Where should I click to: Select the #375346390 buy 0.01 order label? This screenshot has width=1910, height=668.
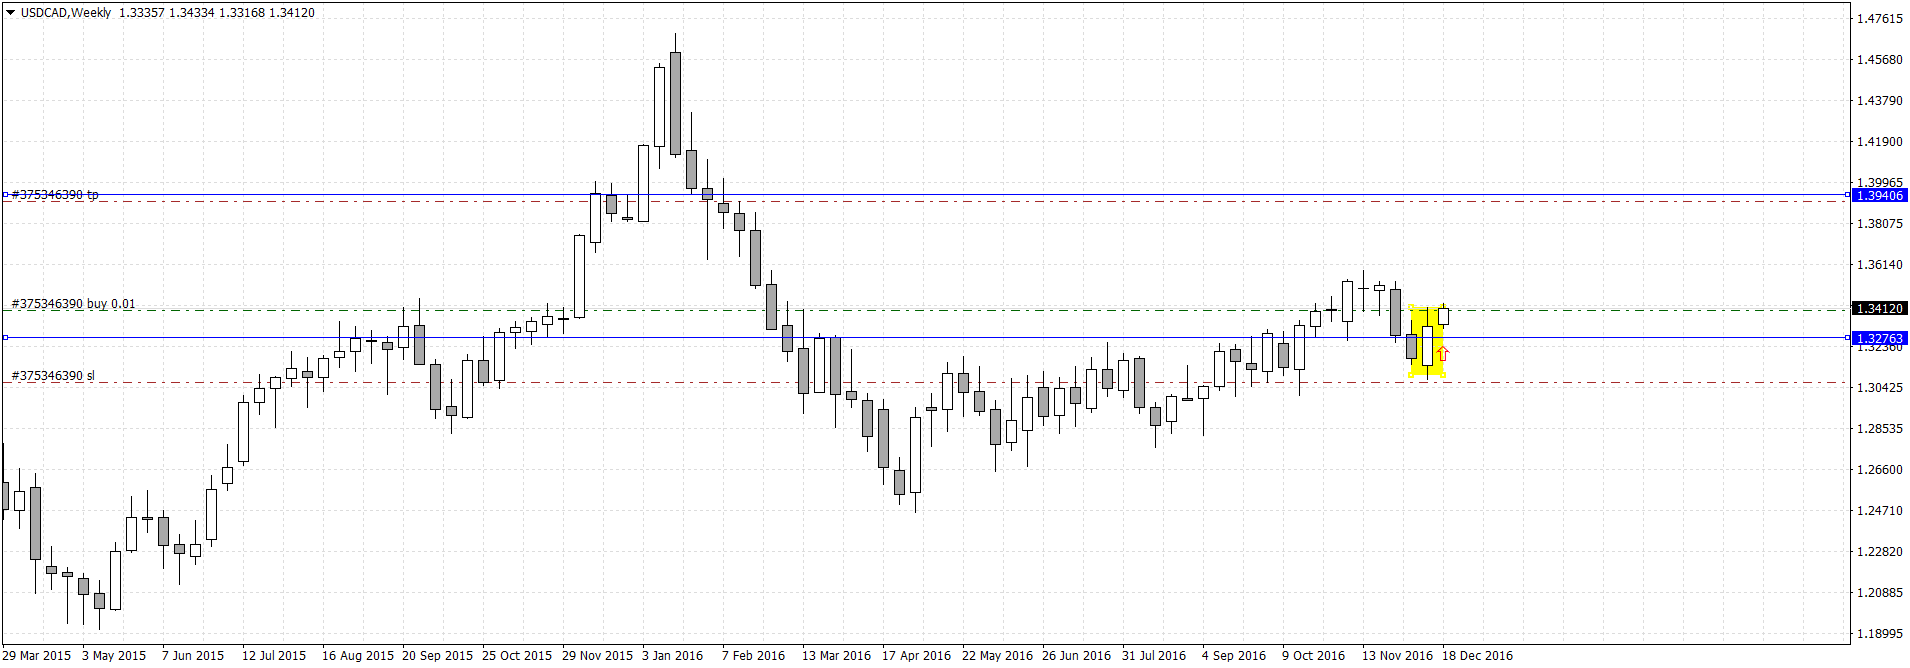tap(73, 304)
